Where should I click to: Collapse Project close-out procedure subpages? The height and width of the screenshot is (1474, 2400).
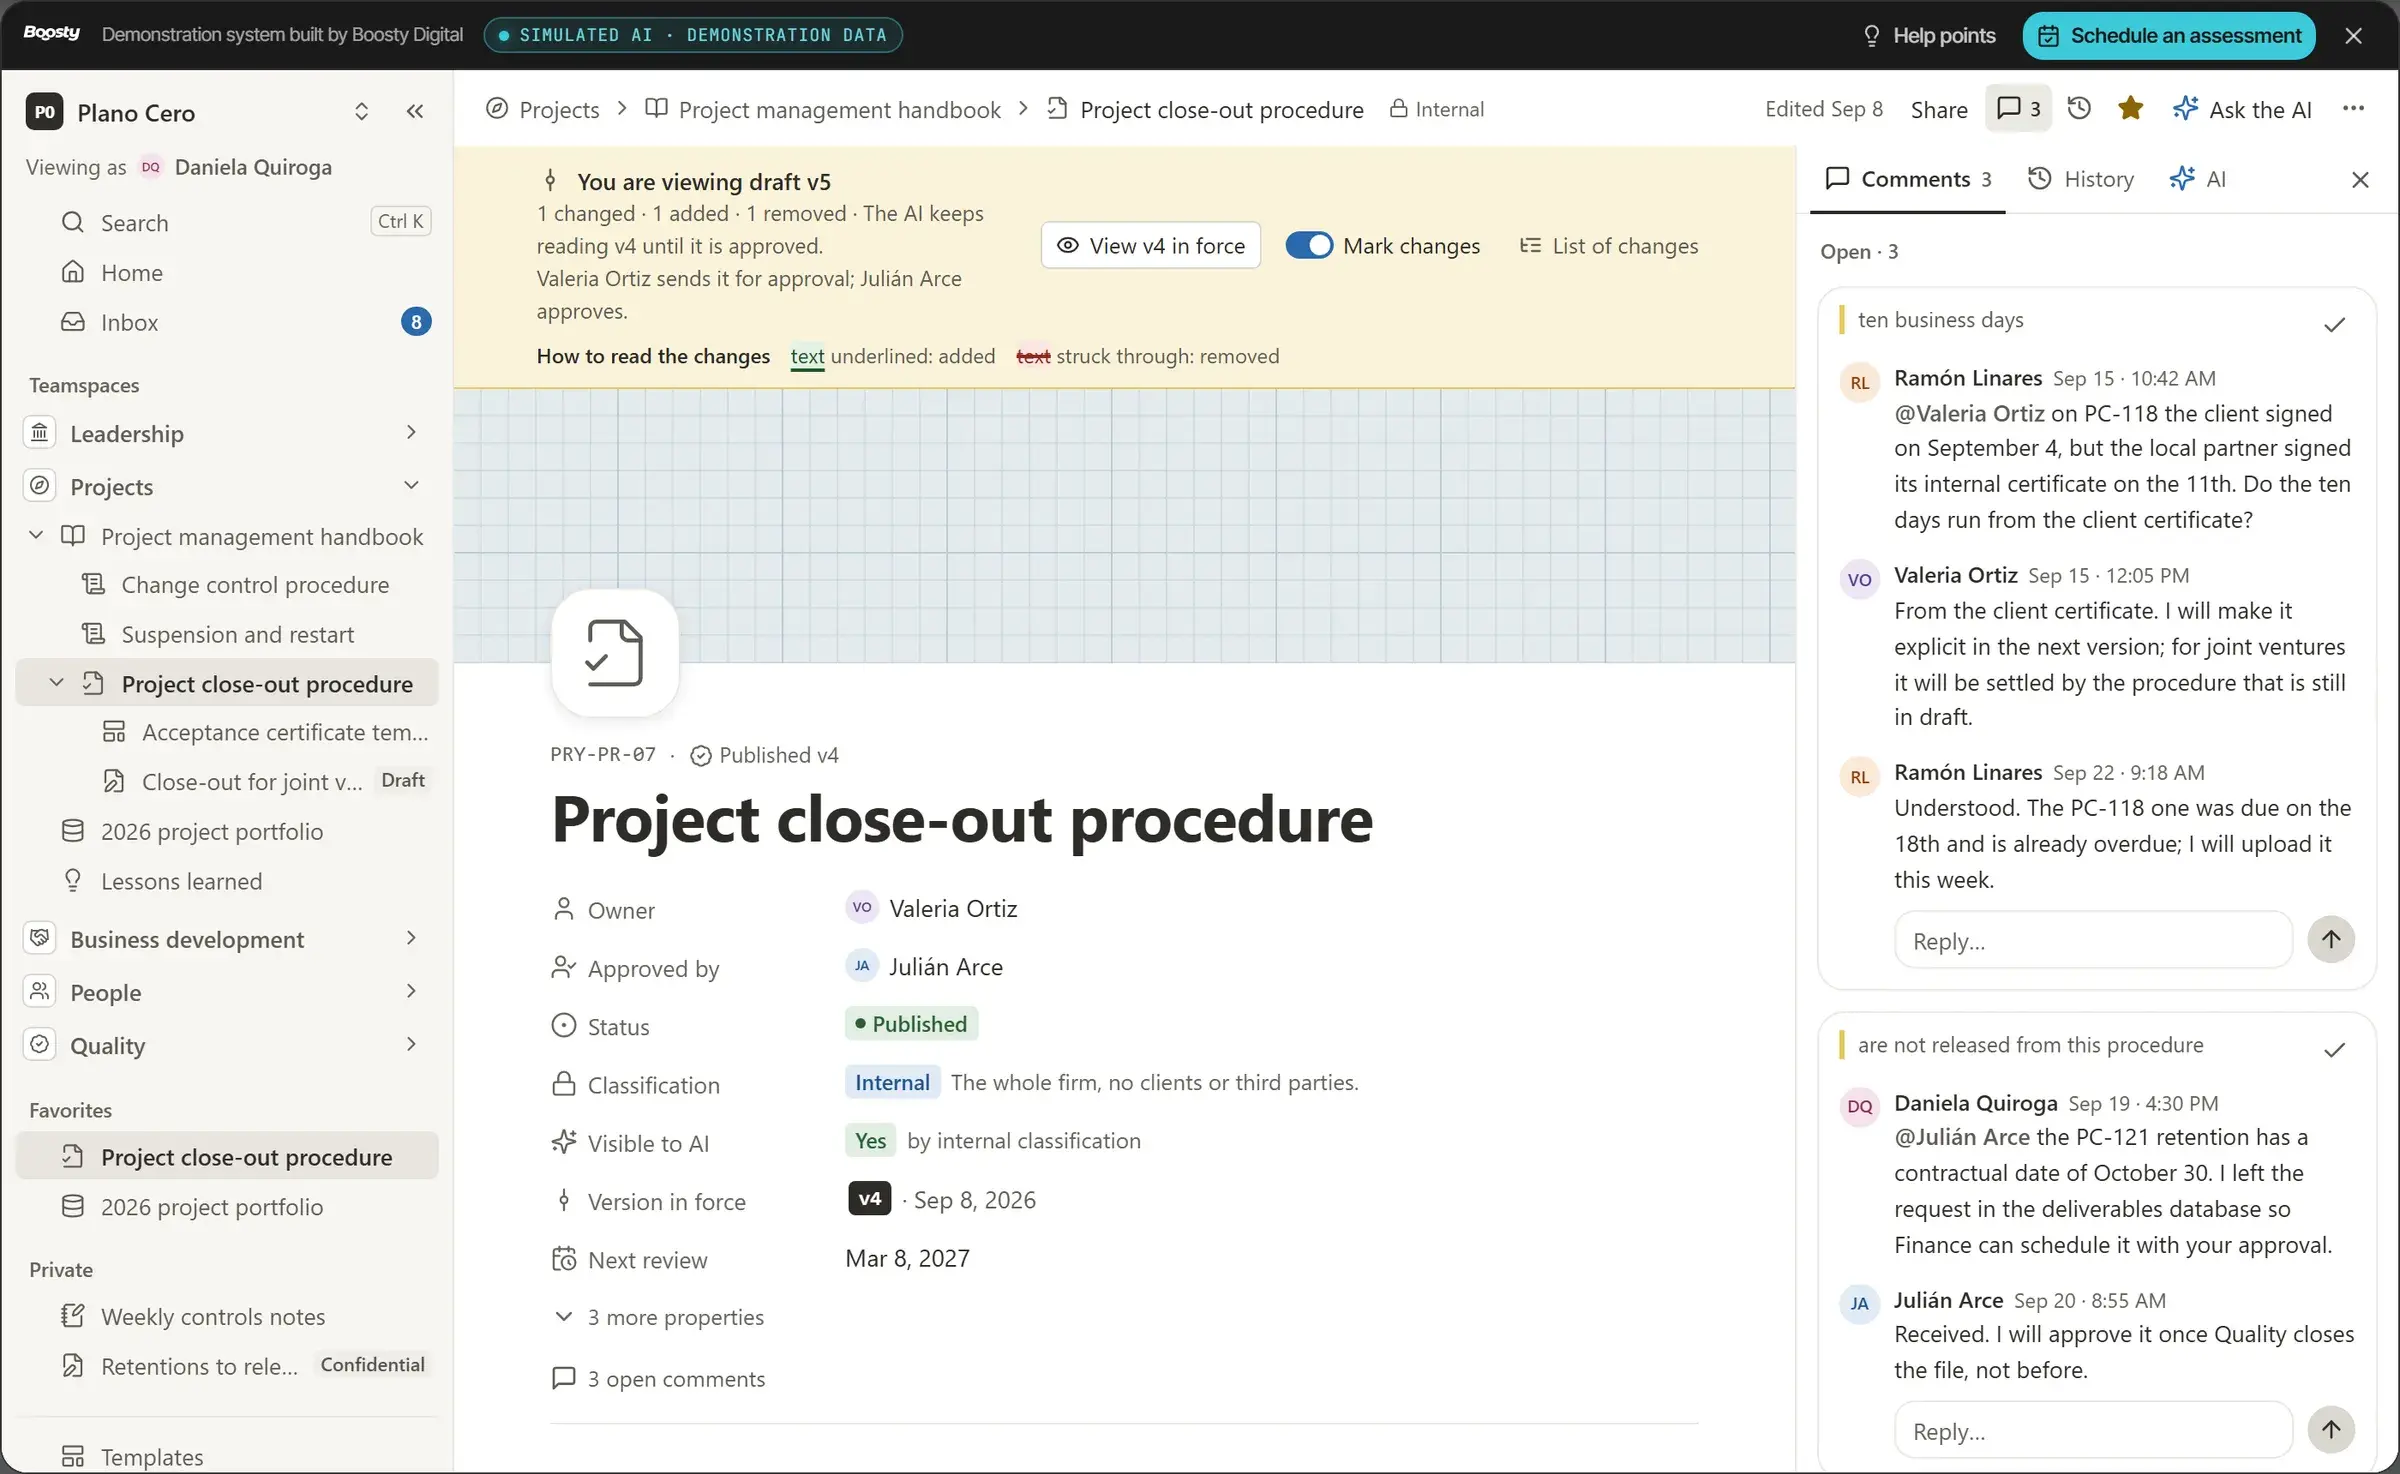(x=56, y=682)
